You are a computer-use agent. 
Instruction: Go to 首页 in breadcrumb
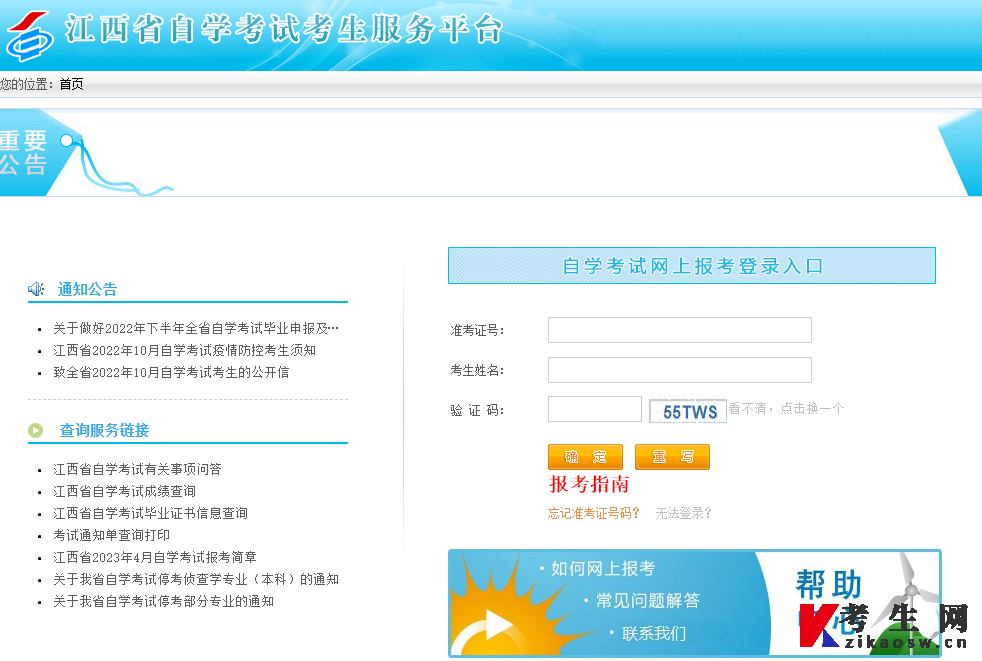tap(71, 84)
